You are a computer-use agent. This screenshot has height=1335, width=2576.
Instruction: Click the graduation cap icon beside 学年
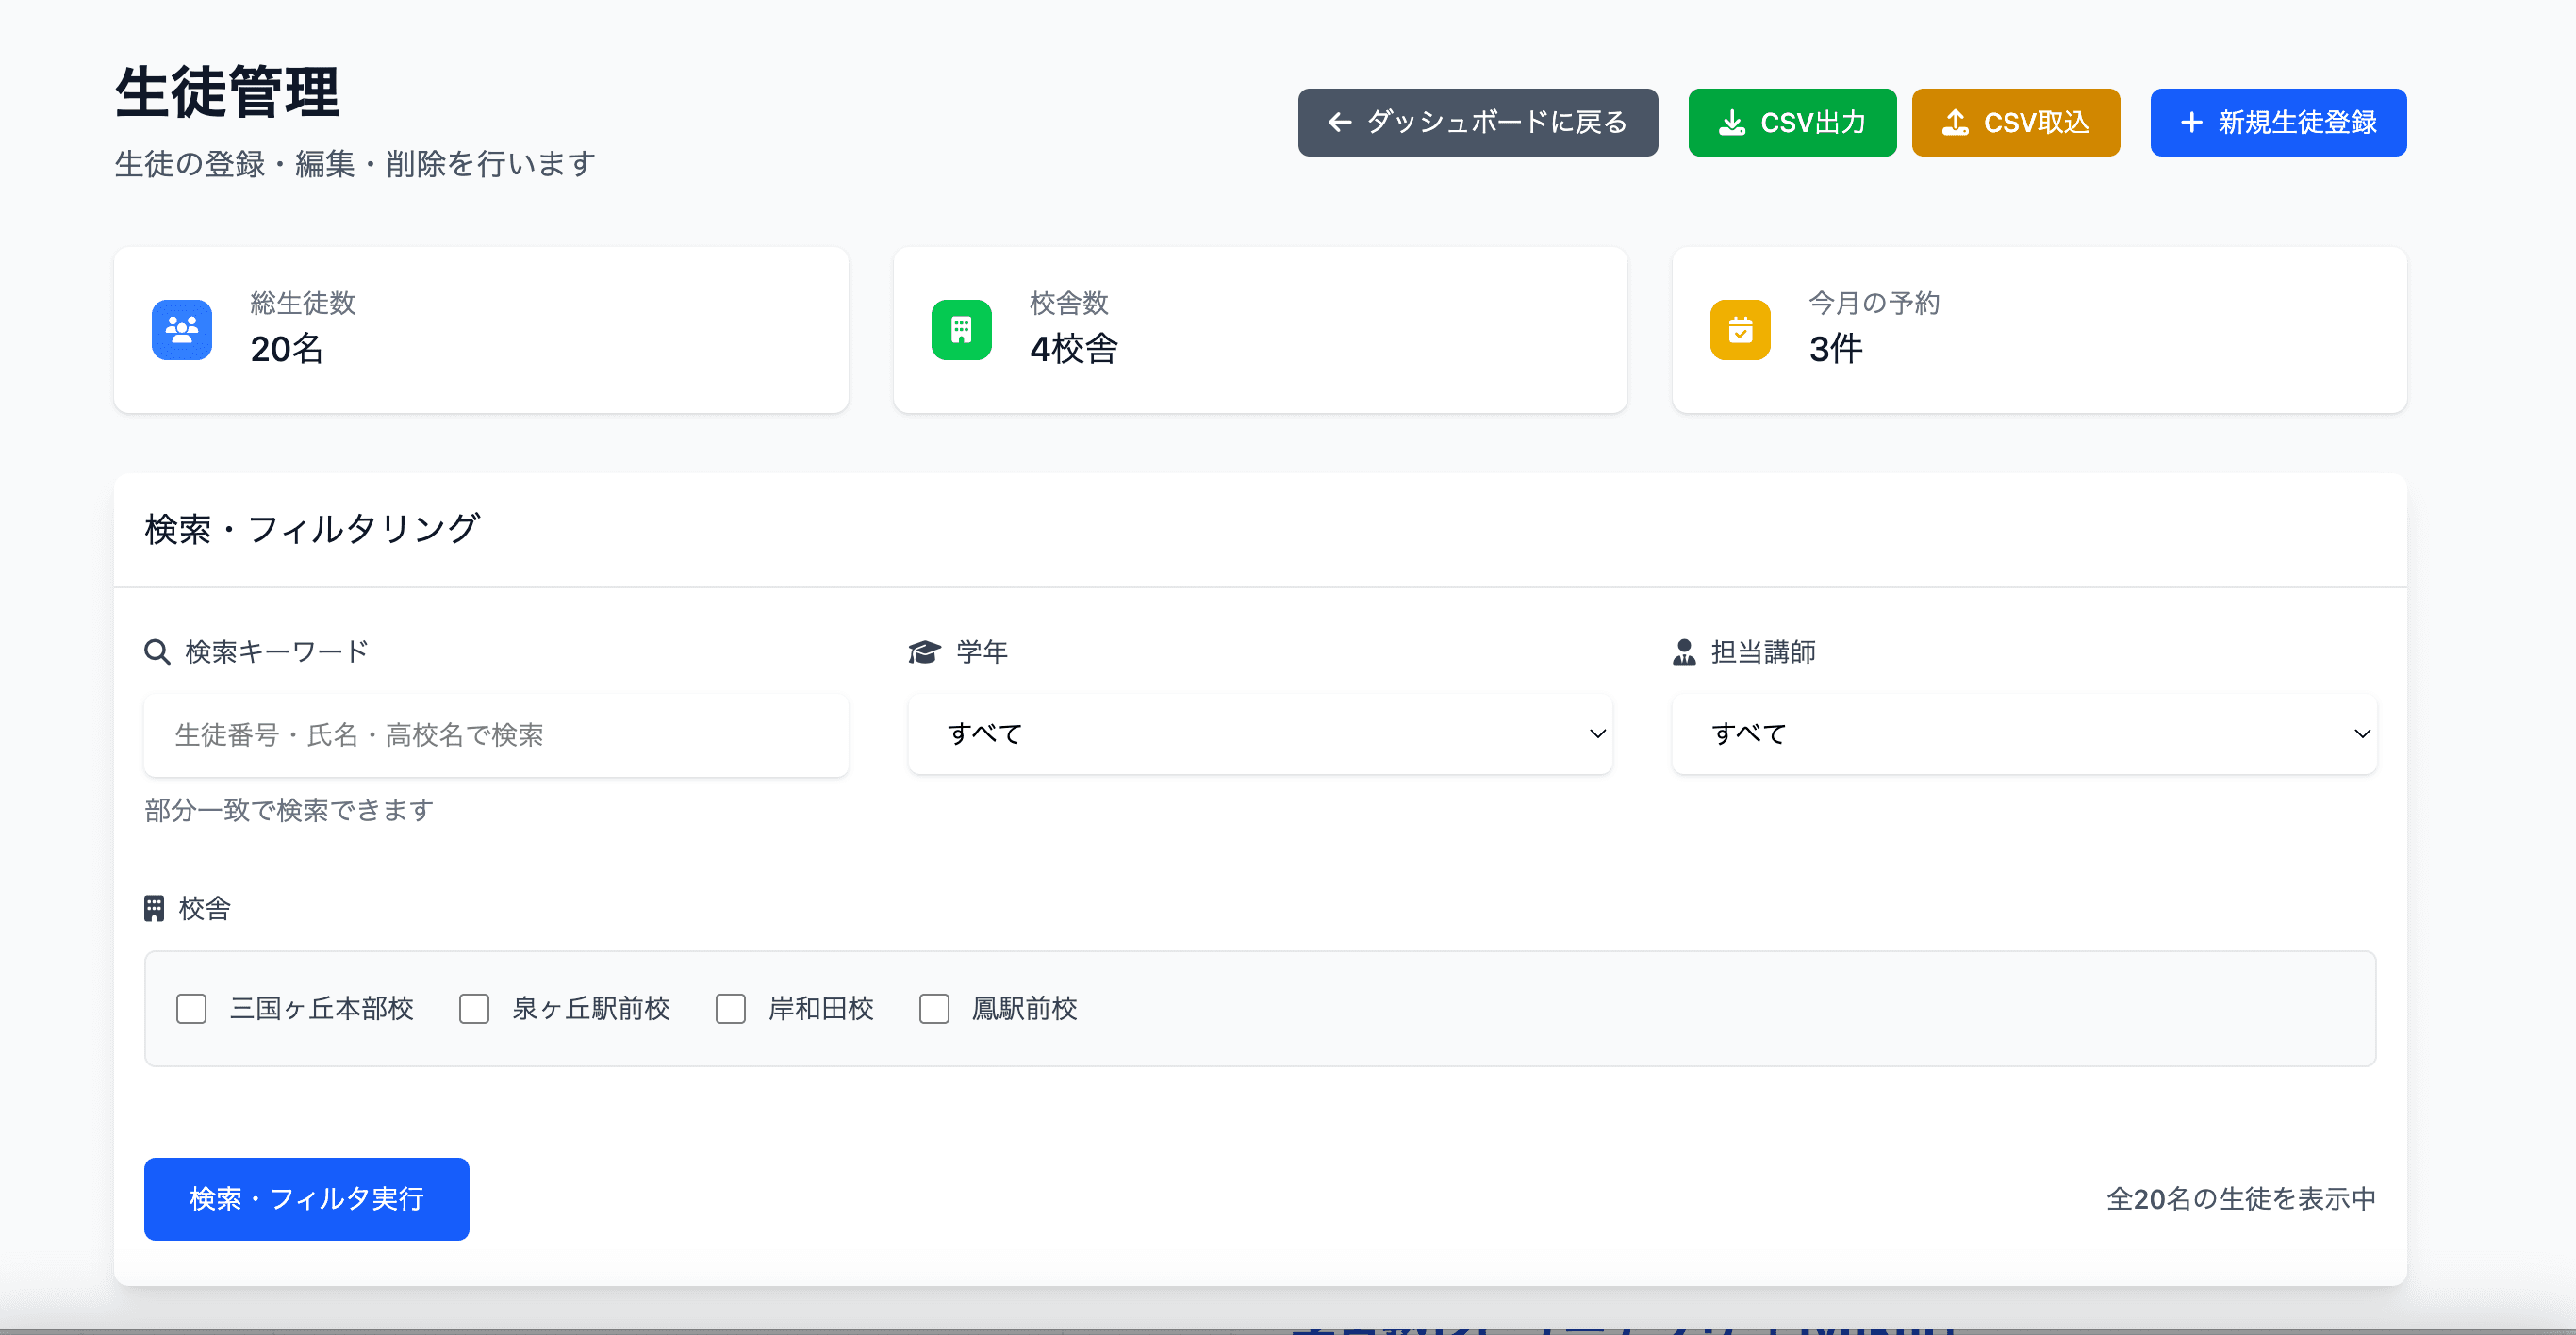[x=924, y=652]
